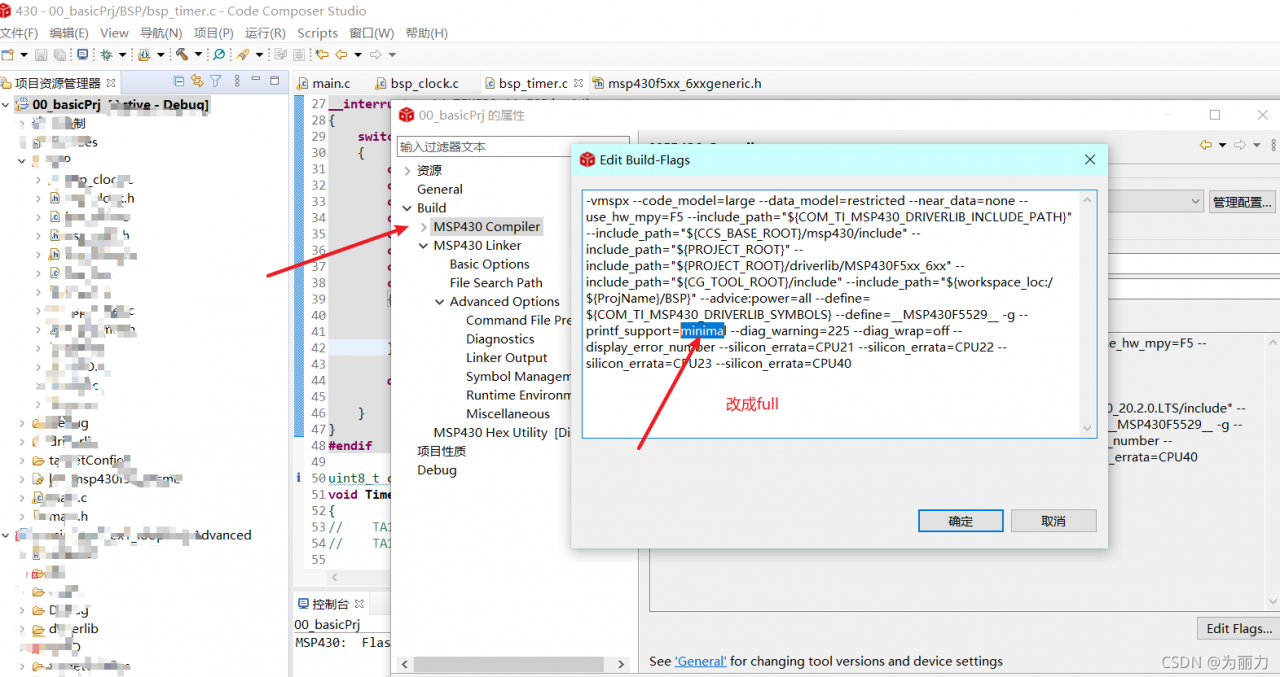Close the Edit Build-Flags dialog
Viewport: 1280px width, 677px height.
coord(1090,159)
